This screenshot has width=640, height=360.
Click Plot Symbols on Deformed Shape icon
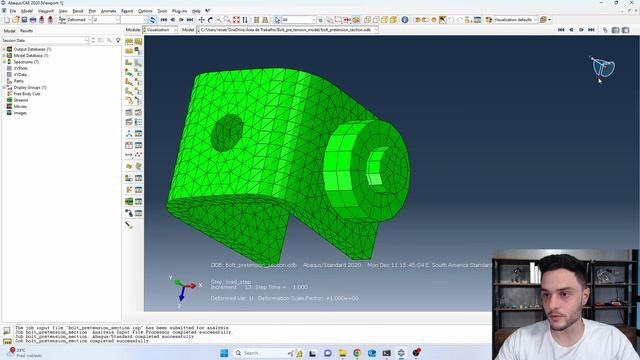[x=129, y=82]
